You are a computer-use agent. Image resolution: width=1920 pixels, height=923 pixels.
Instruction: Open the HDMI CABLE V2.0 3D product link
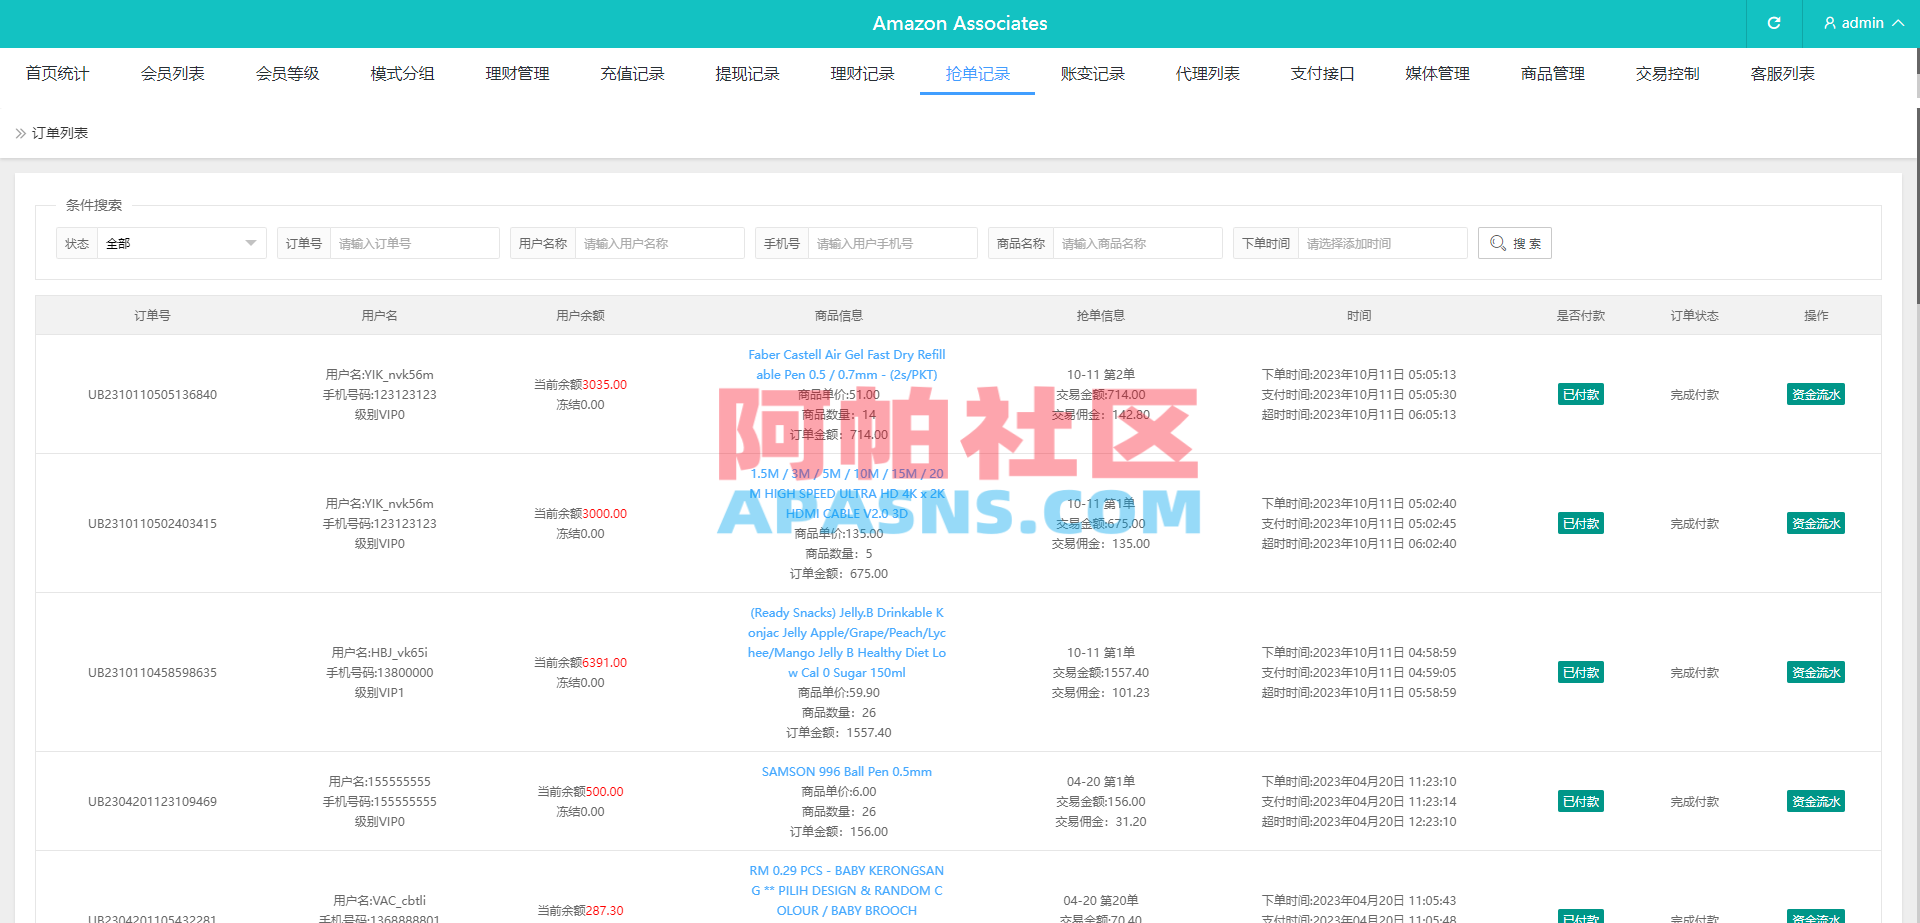point(846,493)
